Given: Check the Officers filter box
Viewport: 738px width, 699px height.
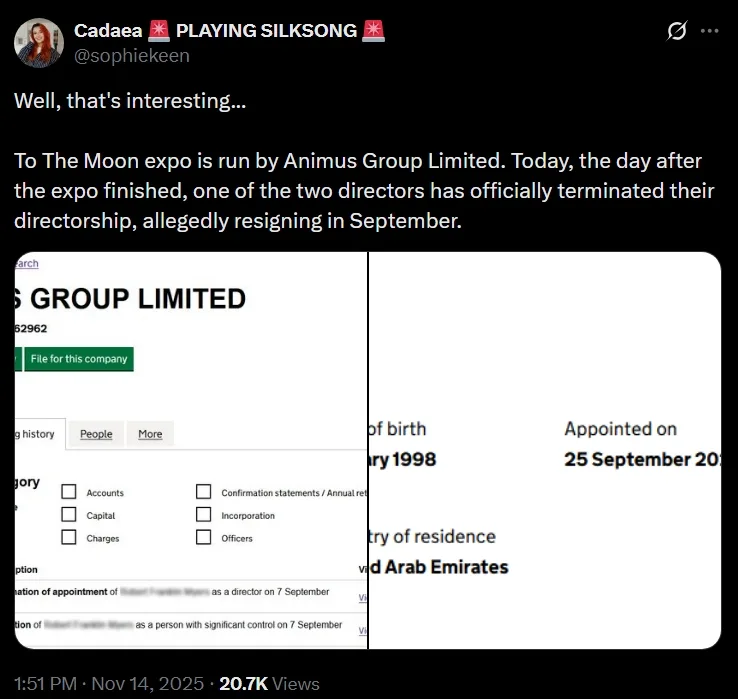Looking at the screenshot, I should (204, 538).
